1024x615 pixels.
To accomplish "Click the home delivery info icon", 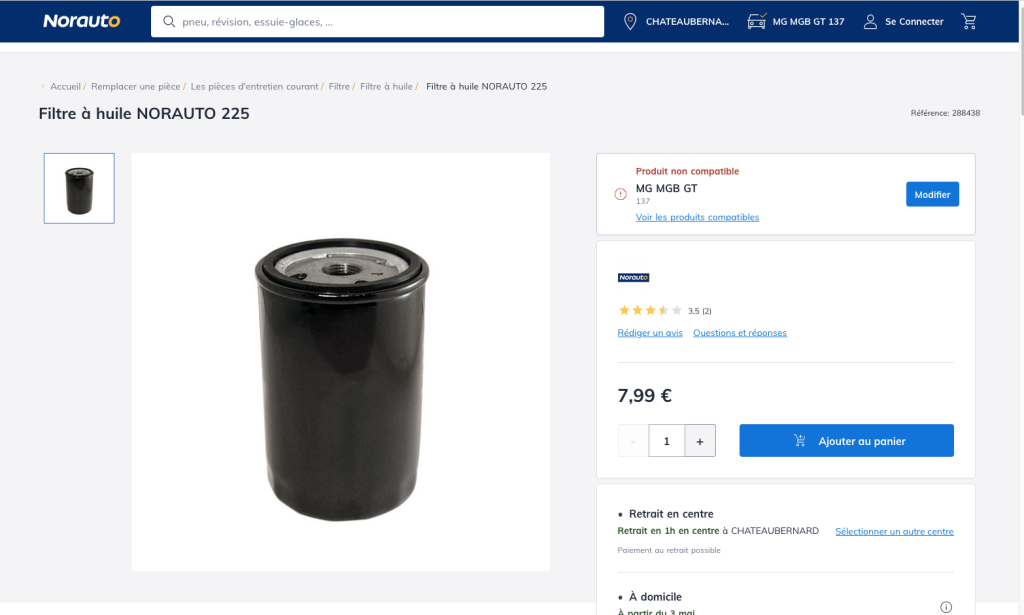I will coord(946,607).
